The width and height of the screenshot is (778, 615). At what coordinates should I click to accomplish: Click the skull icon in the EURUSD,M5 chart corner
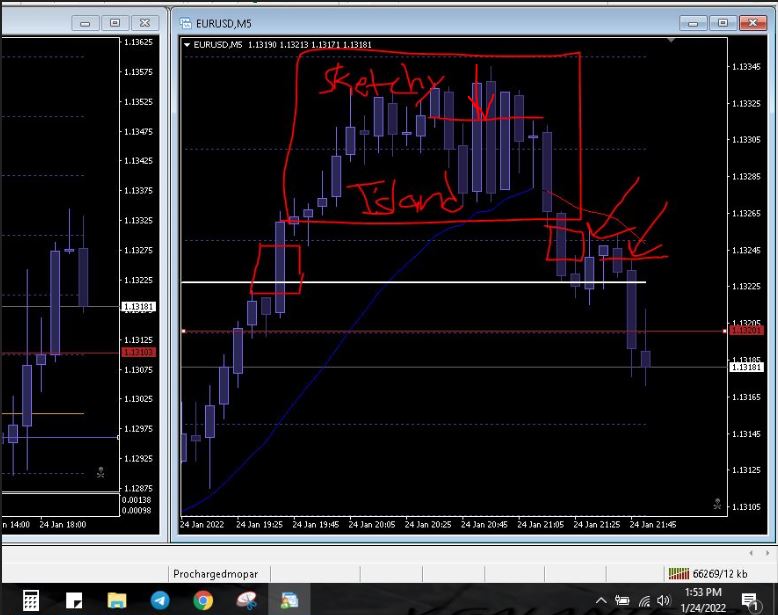(717, 504)
